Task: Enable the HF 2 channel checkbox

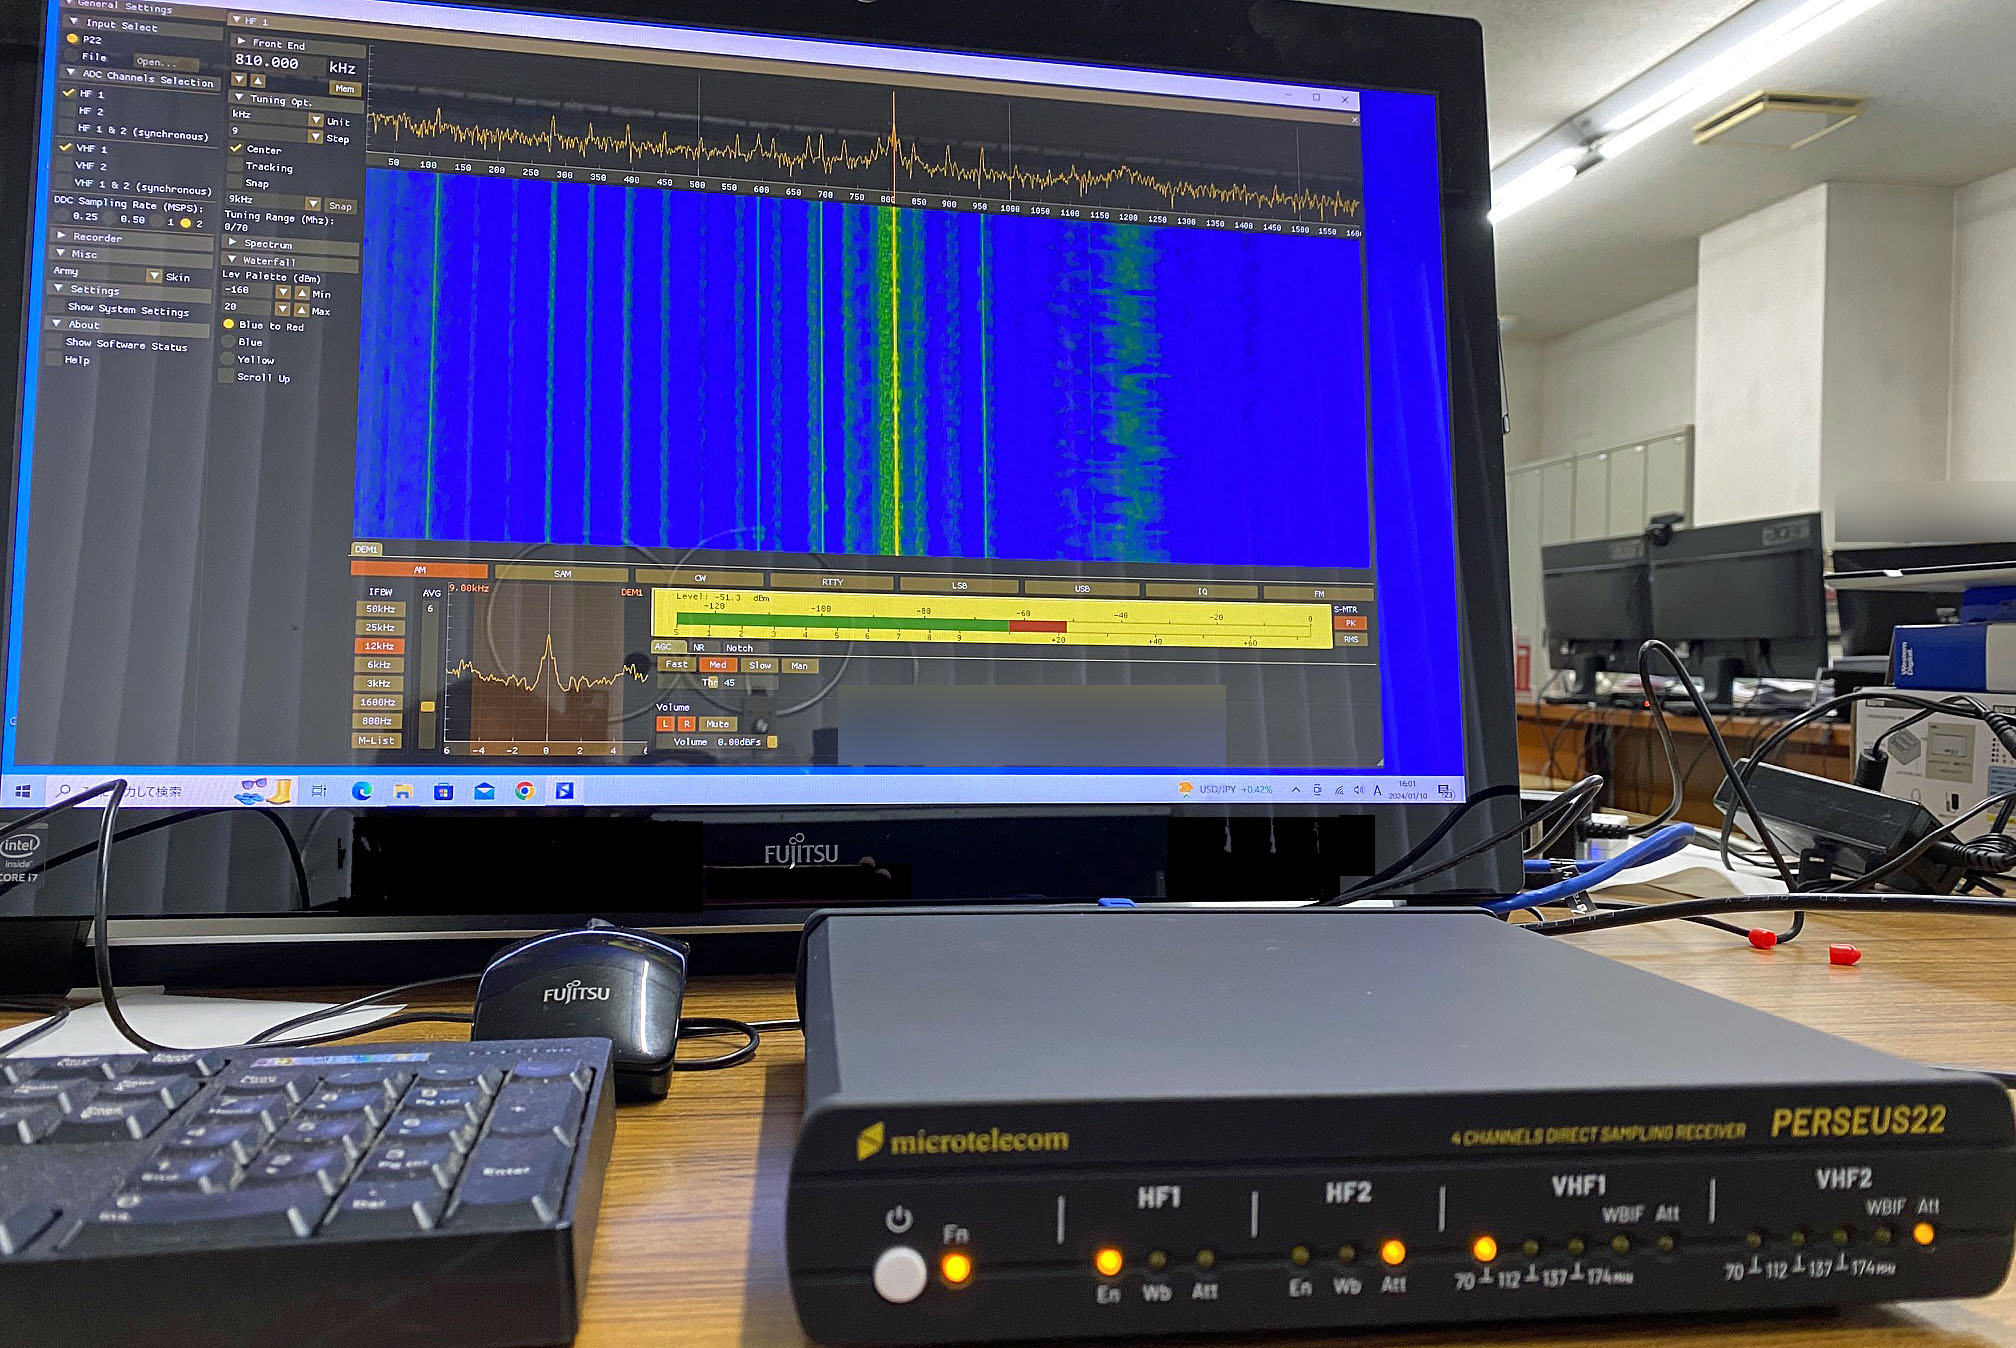Action: point(67,110)
